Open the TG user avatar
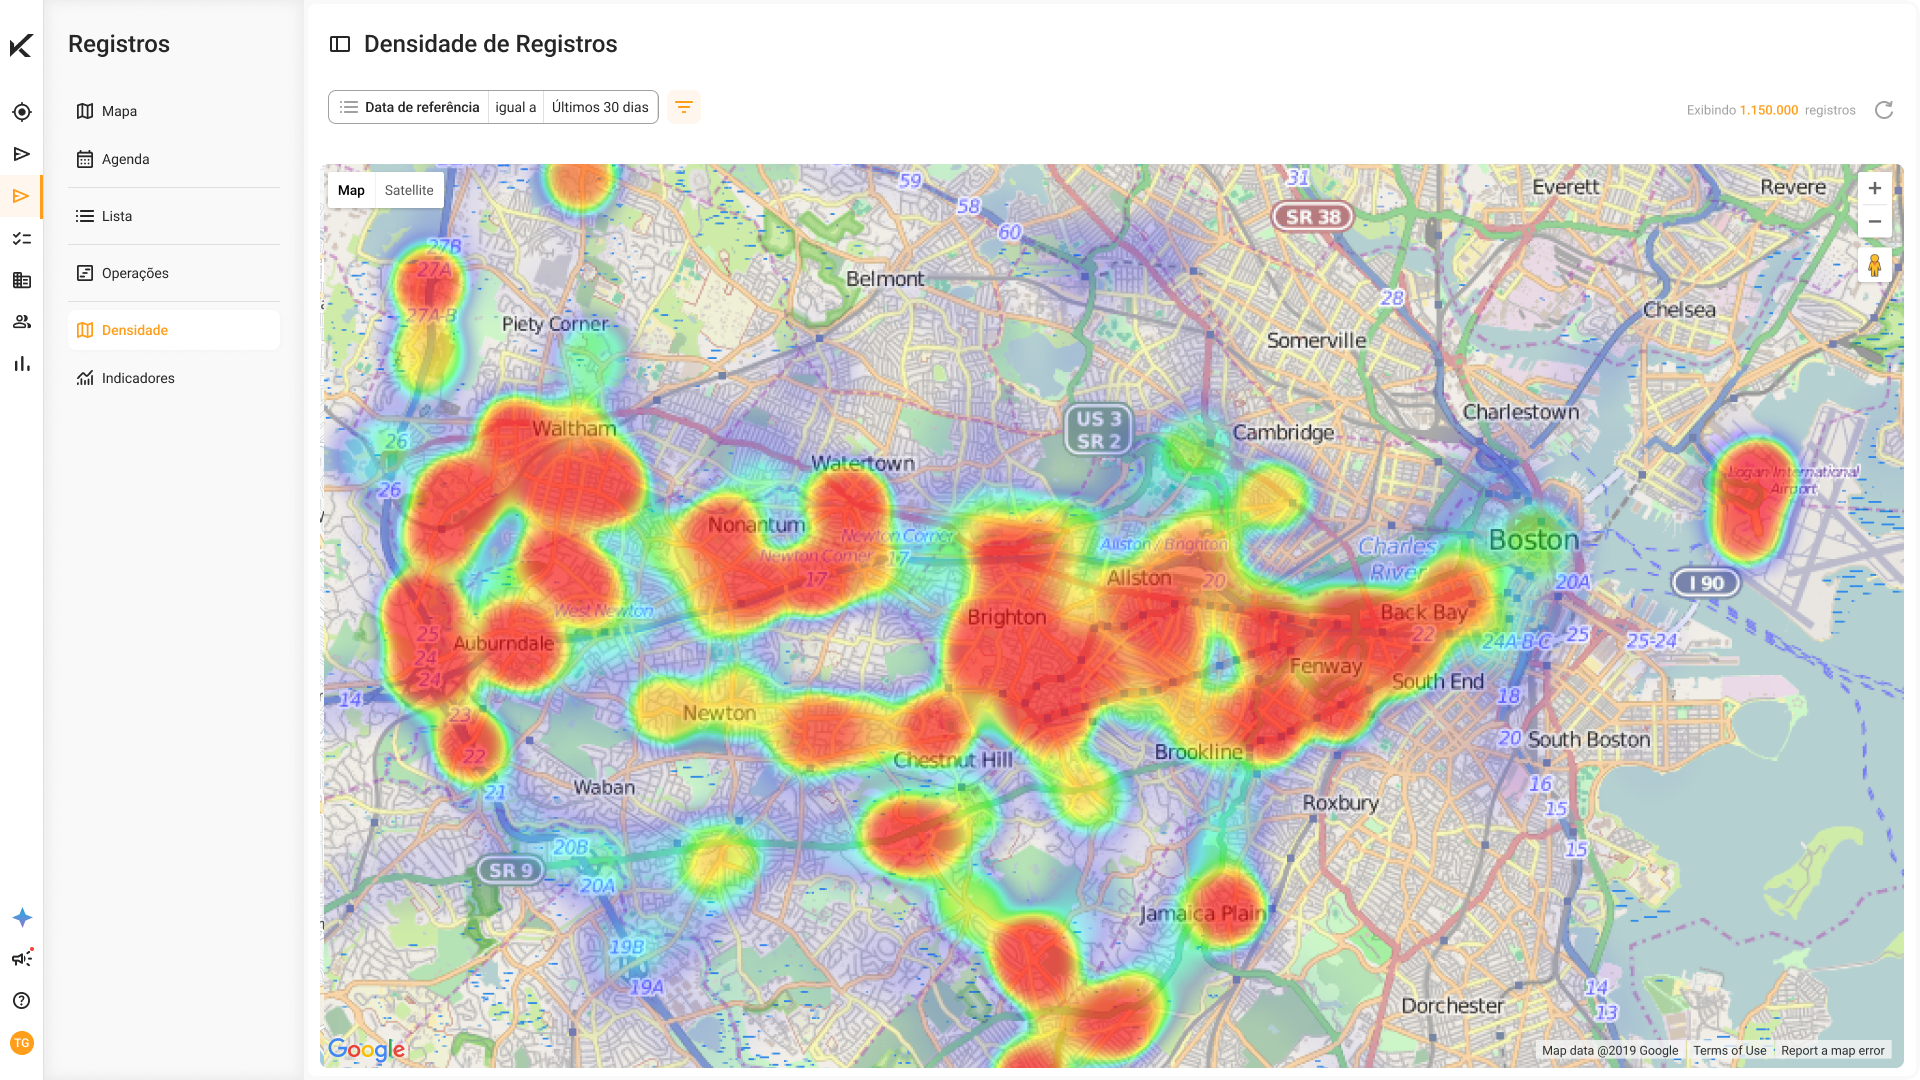Image resolution: width=1920 pixels, height=1080 pixels. coord(21,1043)
